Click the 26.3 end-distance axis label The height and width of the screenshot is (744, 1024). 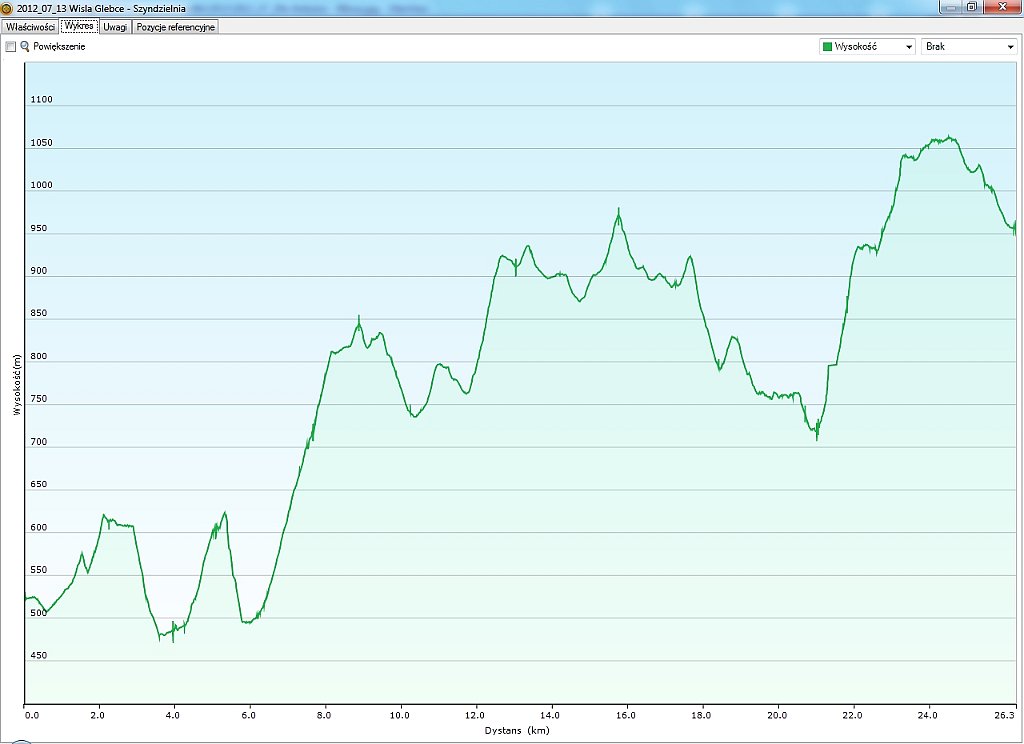coord(1005,715)
